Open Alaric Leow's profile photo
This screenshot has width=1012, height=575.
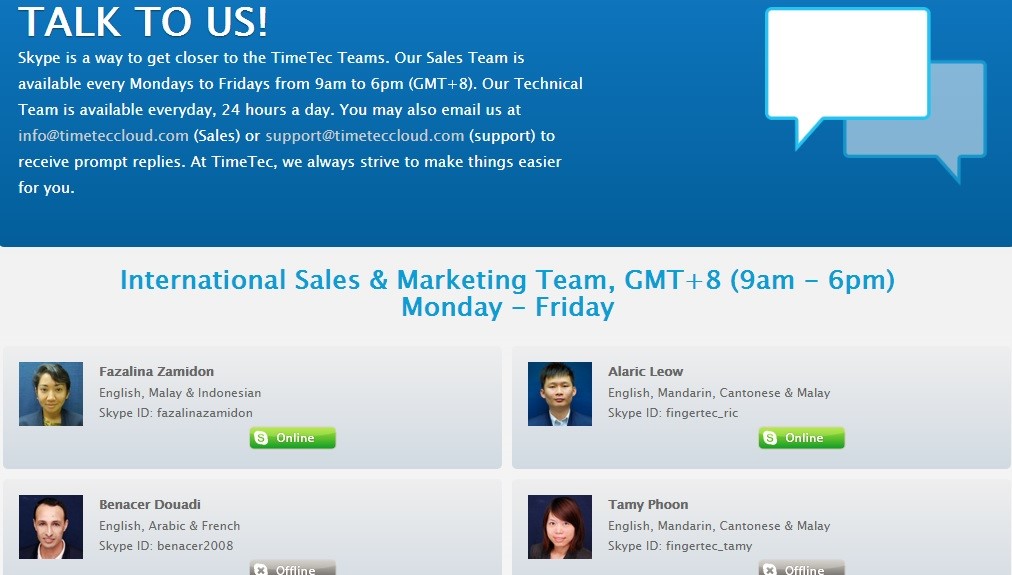point(560,394)
